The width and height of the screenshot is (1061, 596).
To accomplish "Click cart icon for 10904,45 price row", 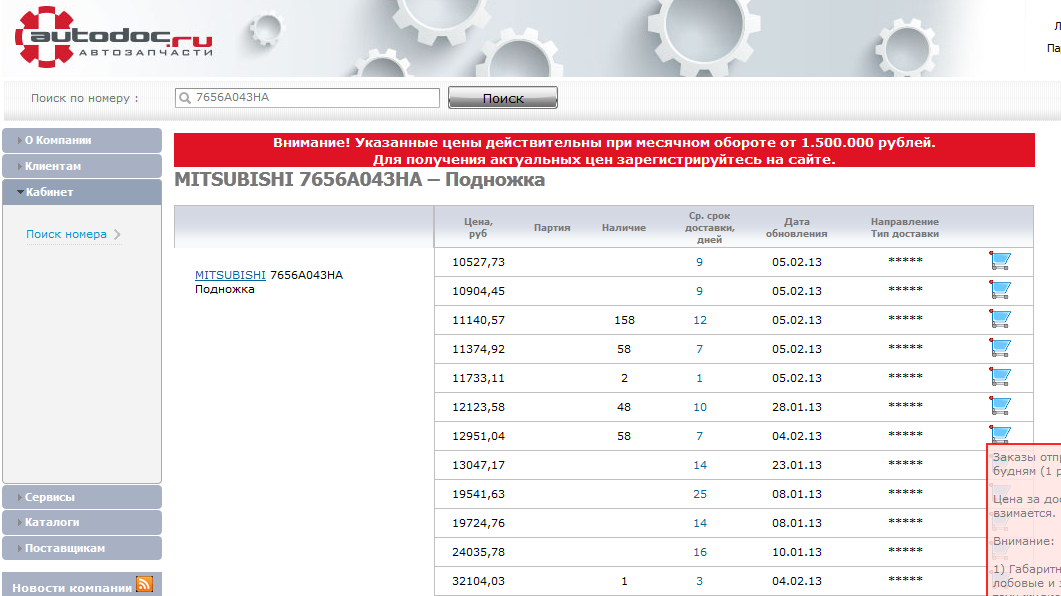I will [x=999, y=290].
